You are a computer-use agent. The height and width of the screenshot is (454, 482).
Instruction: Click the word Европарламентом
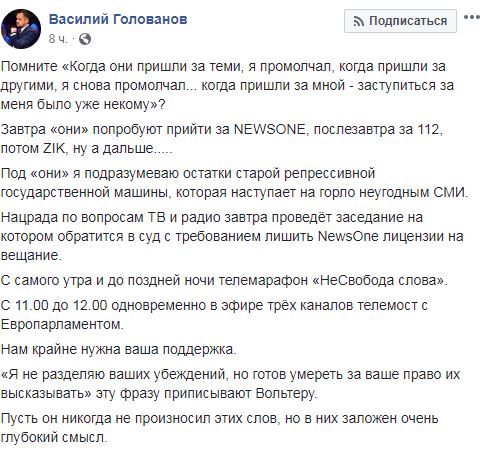pyautogui.click(x=61, y=324)
